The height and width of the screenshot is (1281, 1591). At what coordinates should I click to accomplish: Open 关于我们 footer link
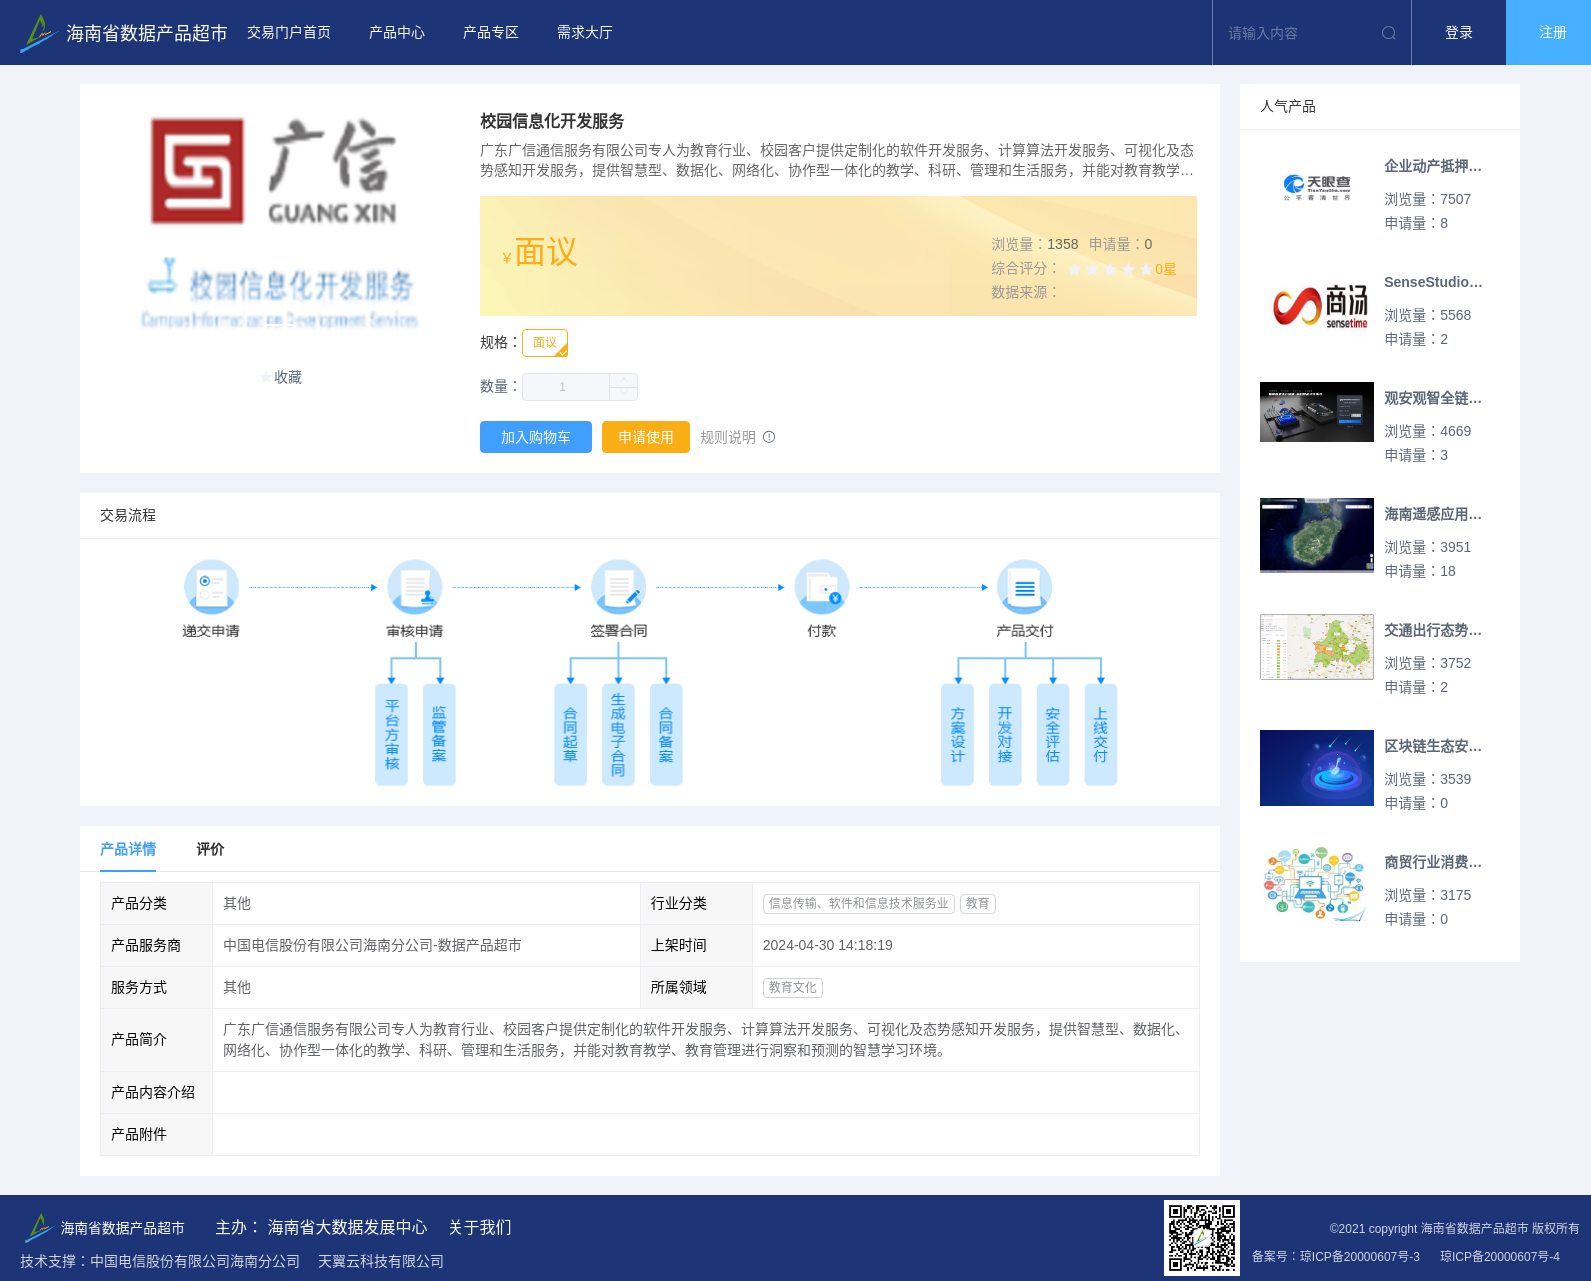[x=480, y=1227]
